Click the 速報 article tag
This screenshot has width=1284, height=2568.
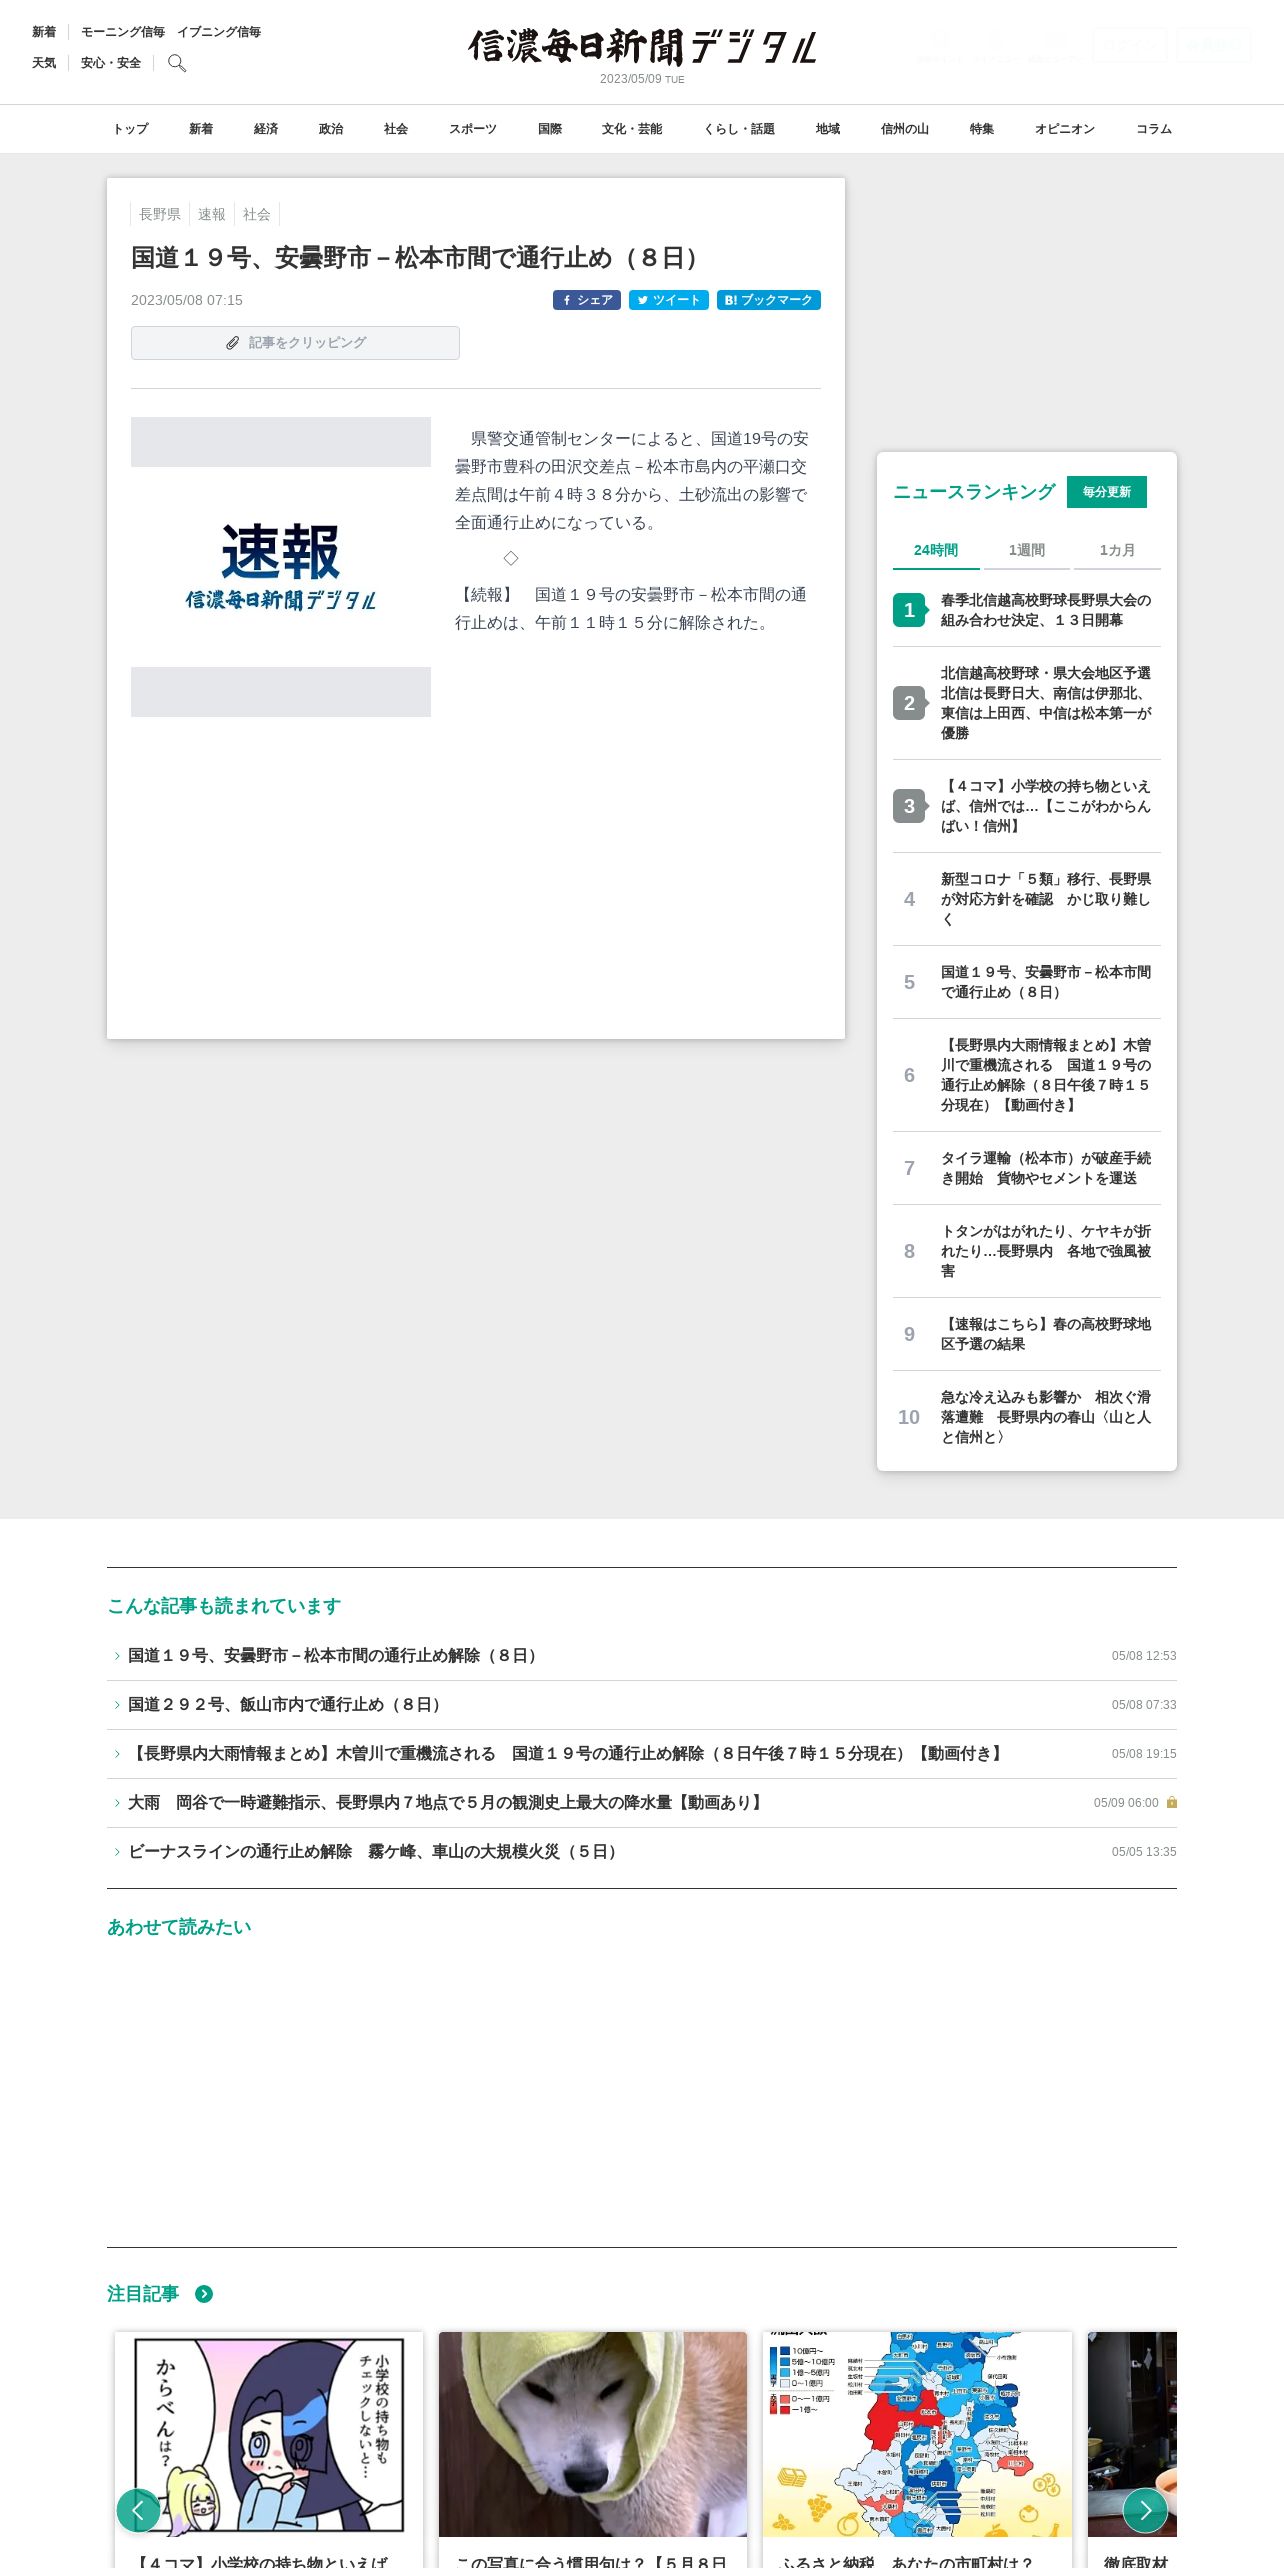(212, 214)
